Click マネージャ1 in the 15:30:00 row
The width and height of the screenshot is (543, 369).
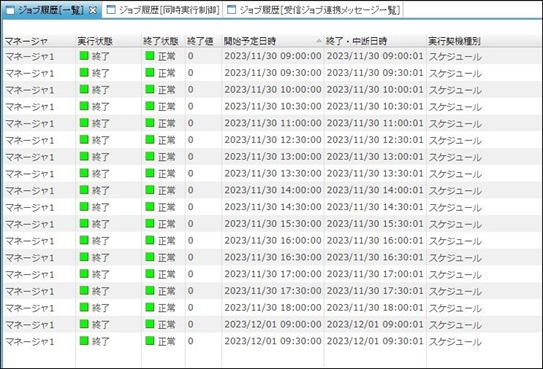pos(30,224)
